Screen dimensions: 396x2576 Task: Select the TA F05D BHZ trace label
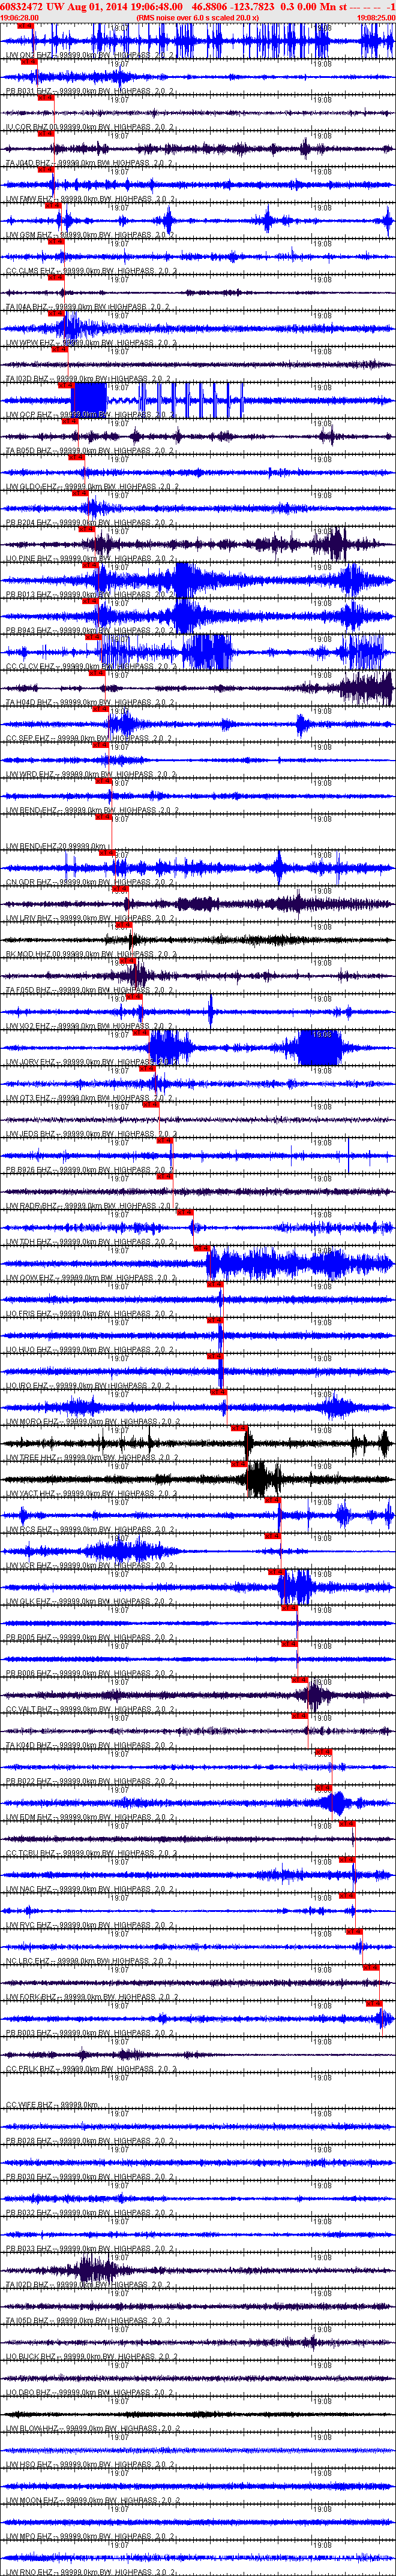[x=91, y=991]
